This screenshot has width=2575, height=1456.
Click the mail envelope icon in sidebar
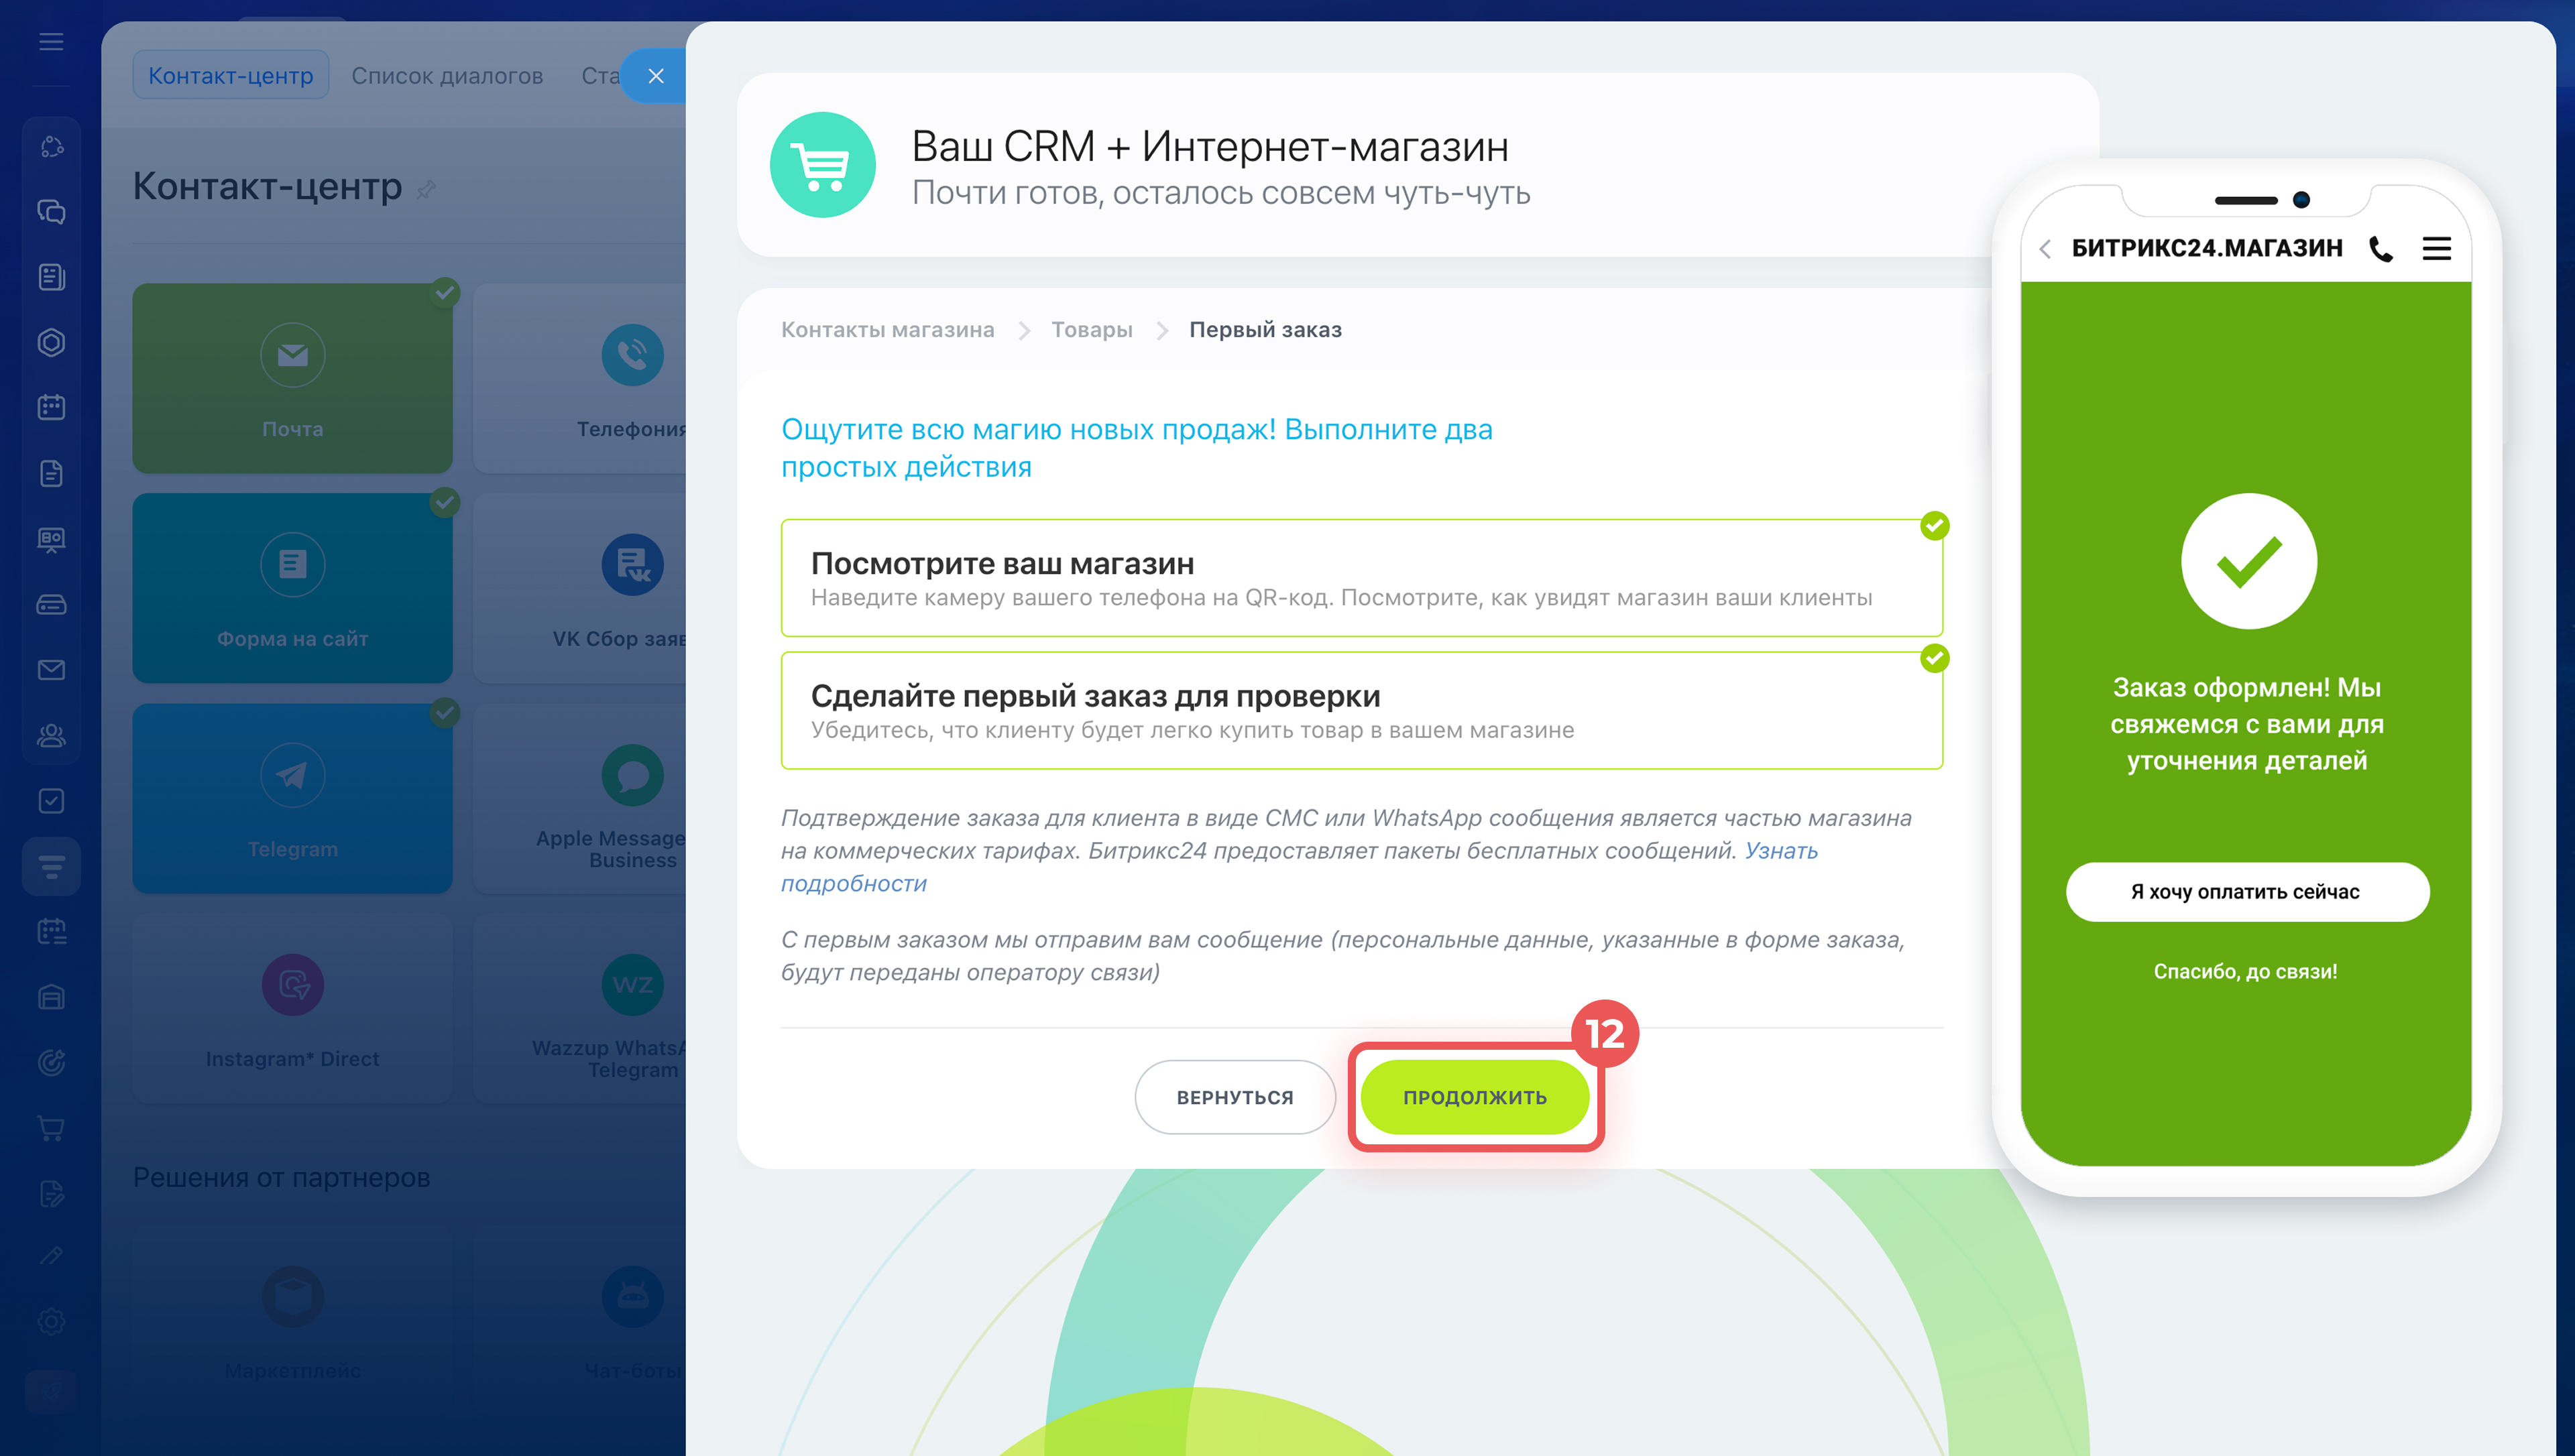pyautogui.click(x=51, y=670)
